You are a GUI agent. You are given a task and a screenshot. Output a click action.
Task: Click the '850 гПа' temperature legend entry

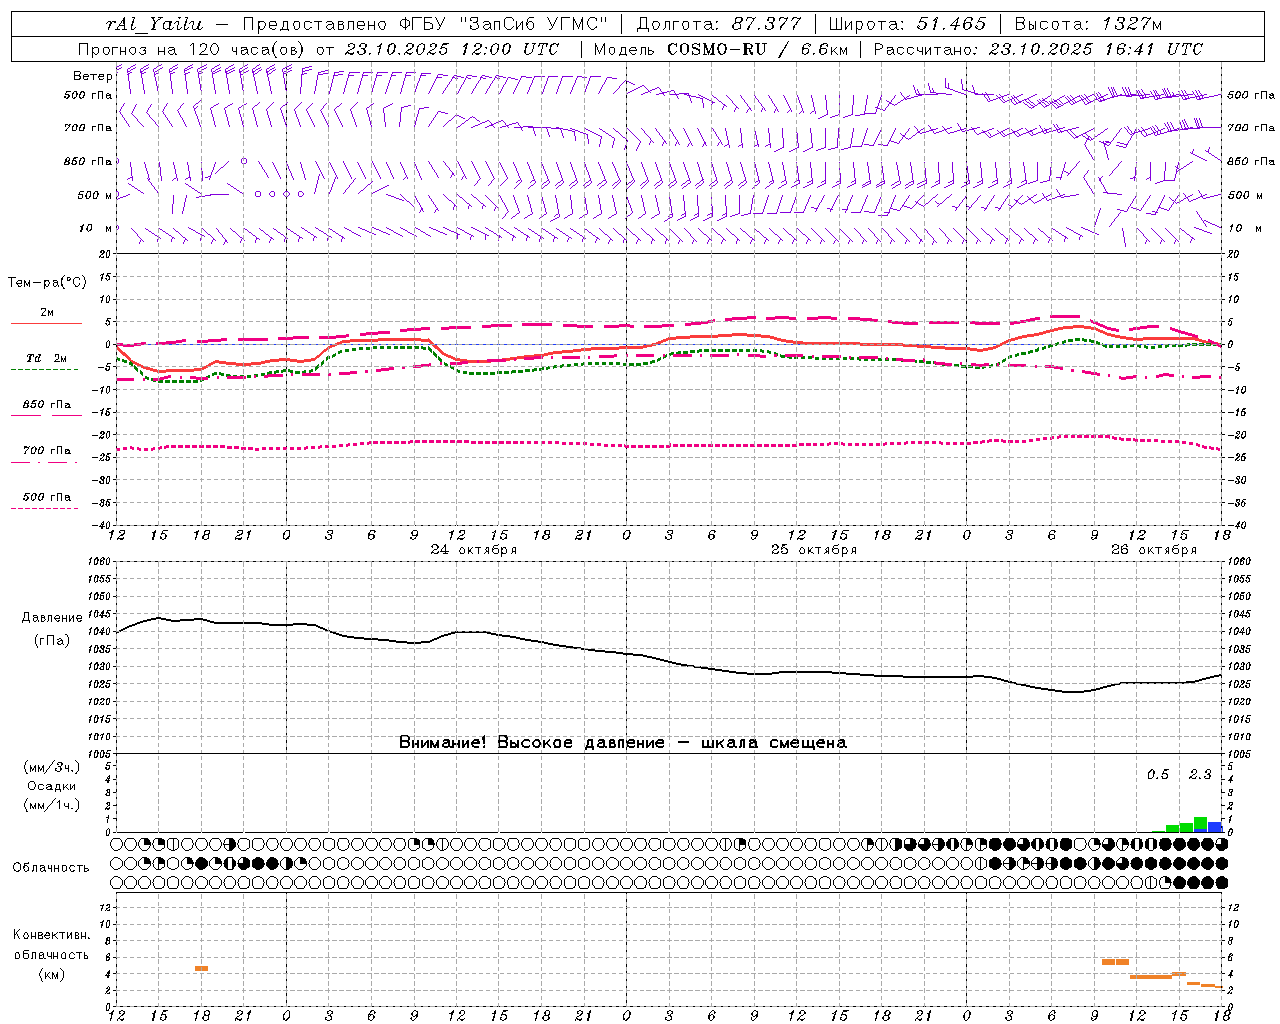47,405
